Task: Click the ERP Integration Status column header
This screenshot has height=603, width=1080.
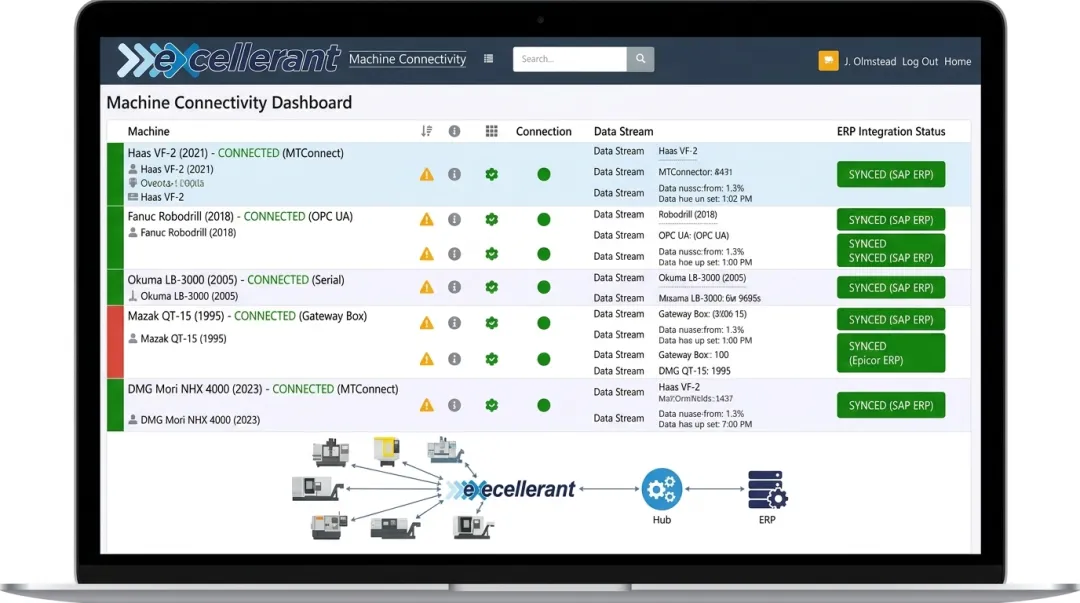Action: coord(891,131)
